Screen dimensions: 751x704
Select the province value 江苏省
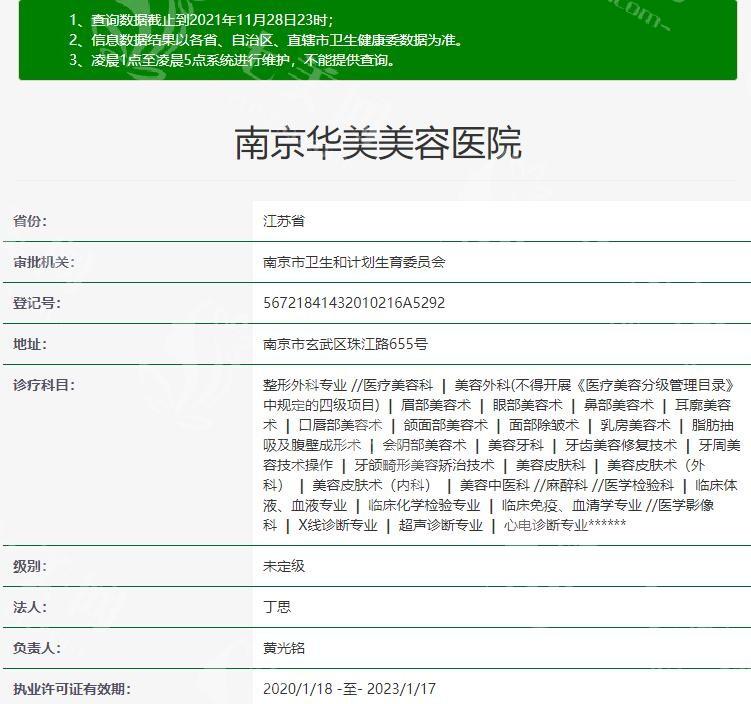point(284,221)
